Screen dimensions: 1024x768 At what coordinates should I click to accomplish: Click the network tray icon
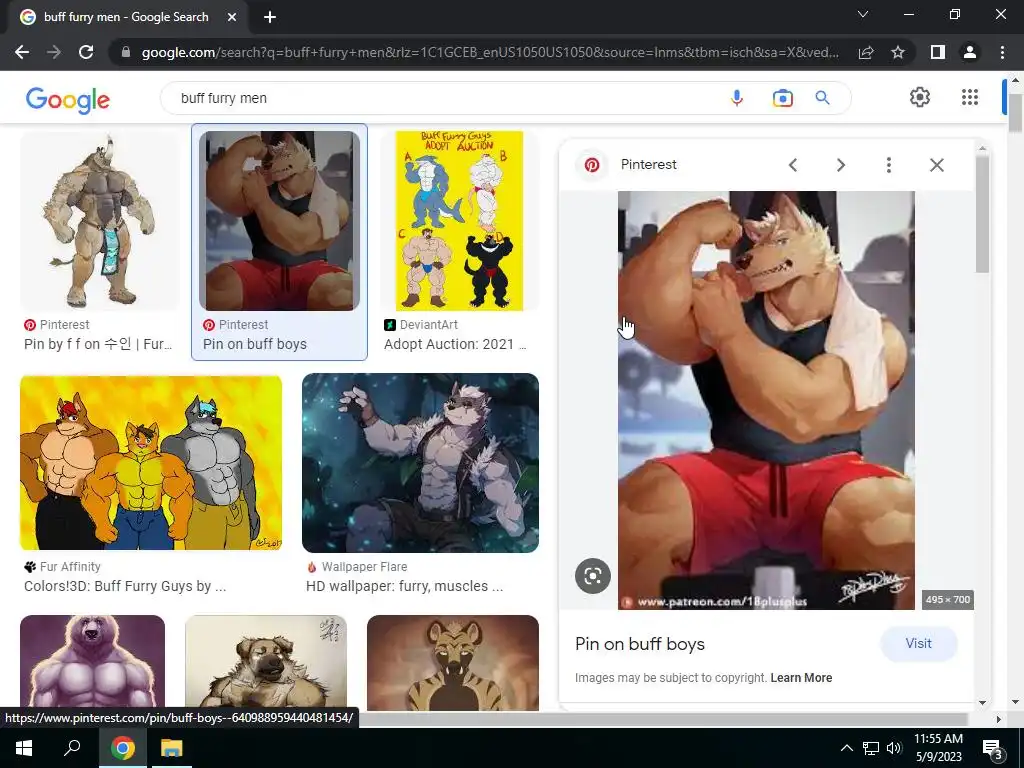pos(871,748)
